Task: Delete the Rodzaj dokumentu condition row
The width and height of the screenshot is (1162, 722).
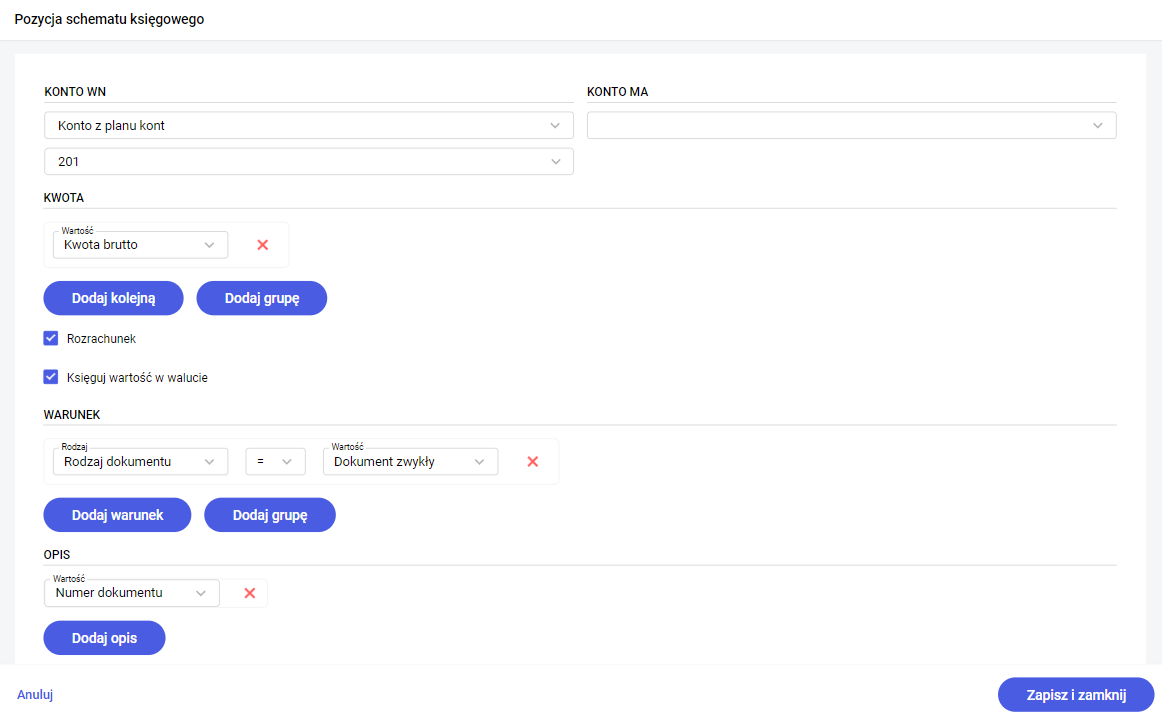Action: pos(533,462)
